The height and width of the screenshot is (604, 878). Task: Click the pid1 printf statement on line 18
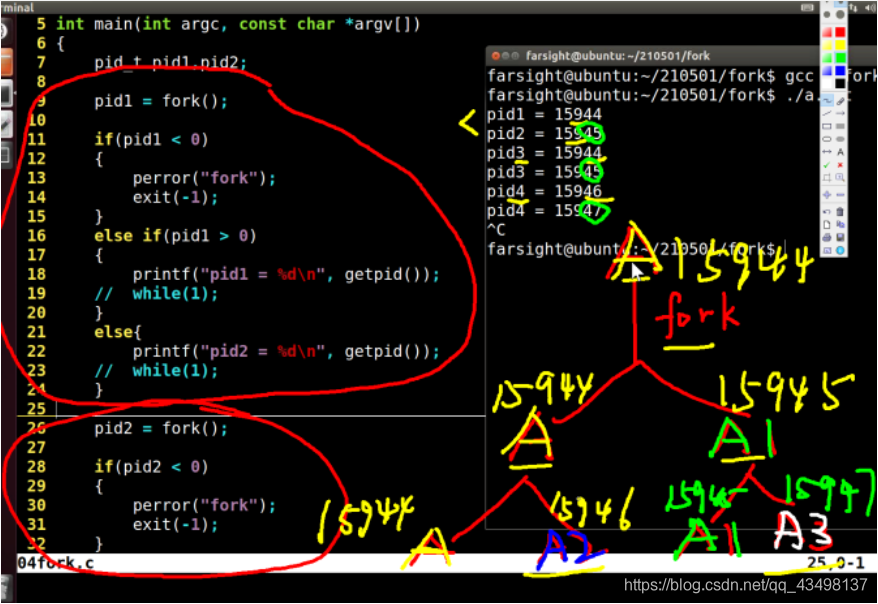click(286, 274)
